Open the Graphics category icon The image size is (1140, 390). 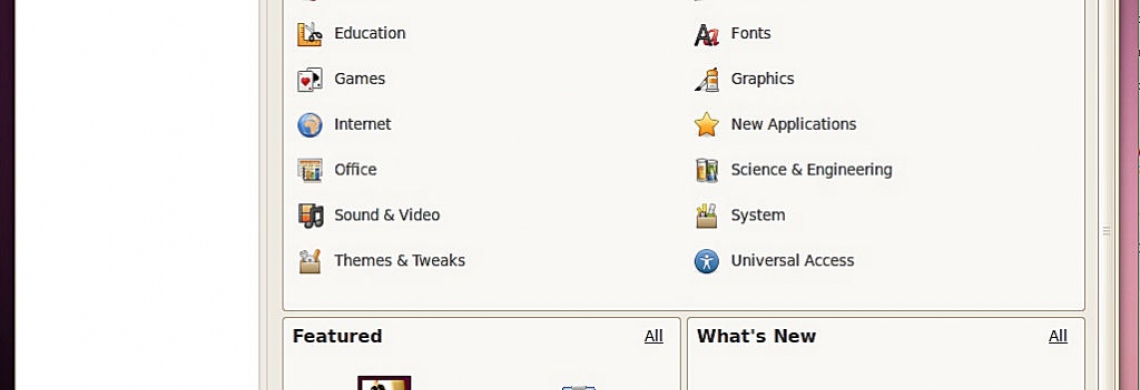(707, 79)
